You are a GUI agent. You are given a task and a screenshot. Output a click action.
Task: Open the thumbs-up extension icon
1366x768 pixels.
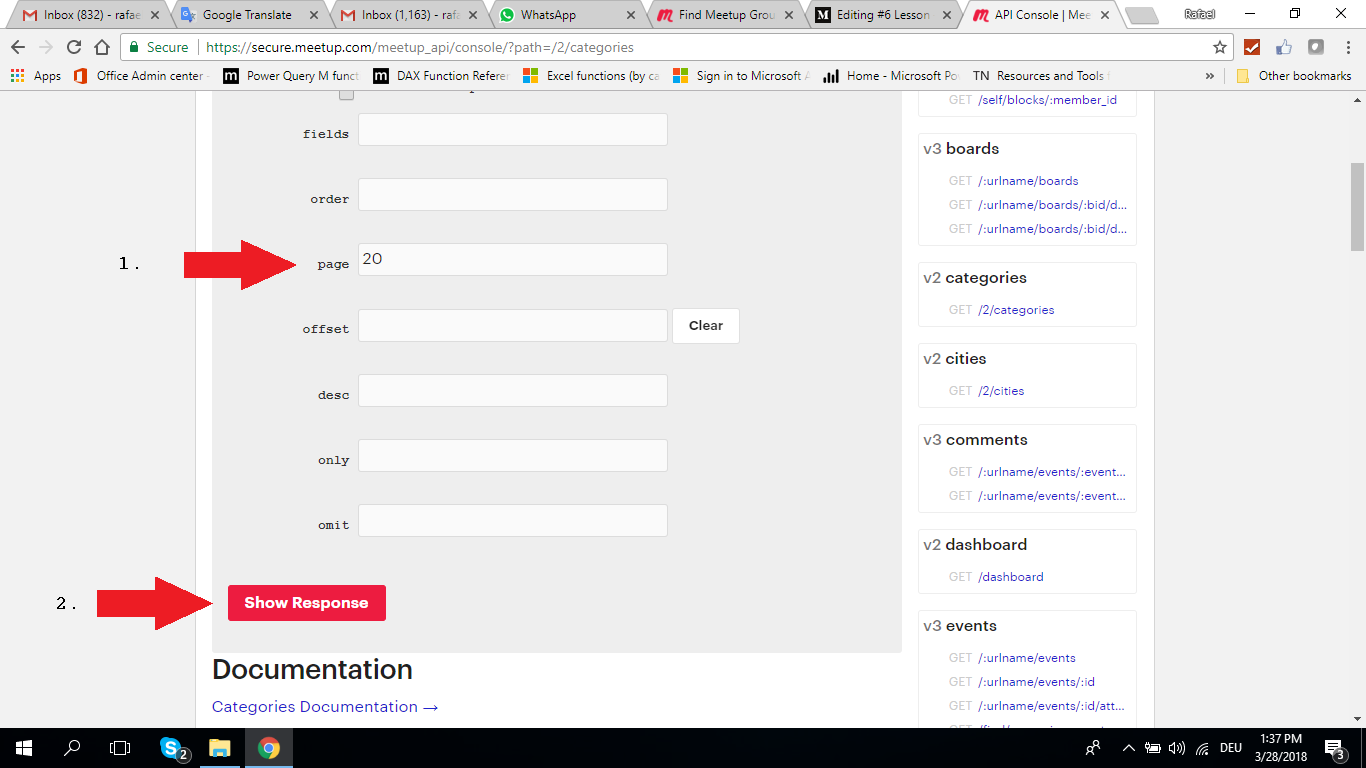(1285, 46)
